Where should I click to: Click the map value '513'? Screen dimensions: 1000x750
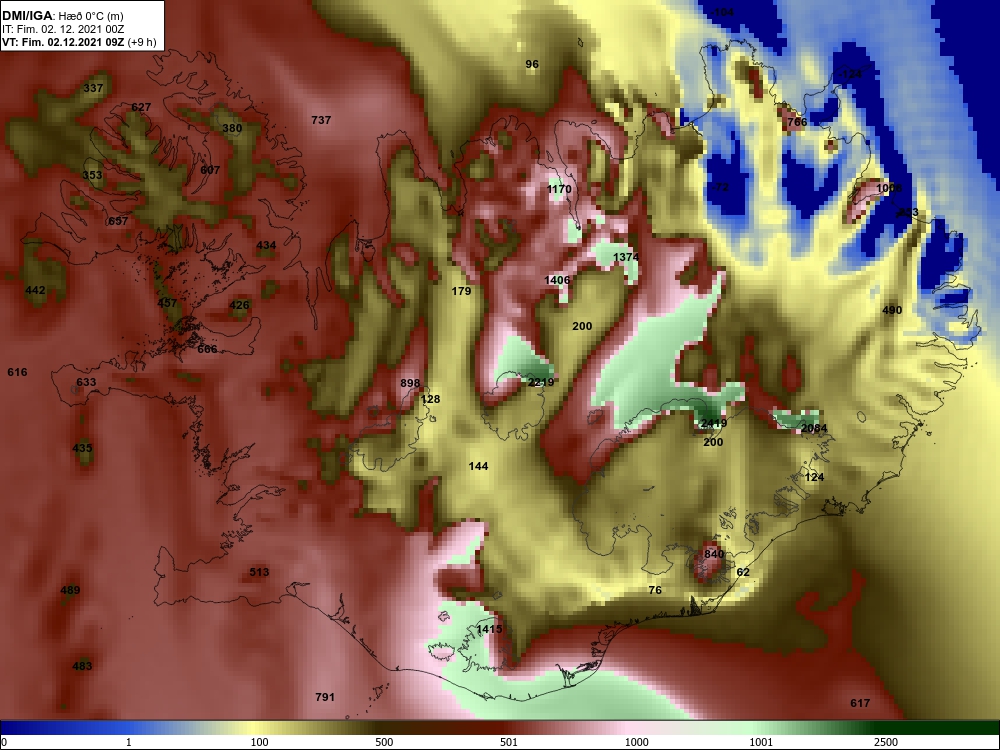coord(259,572)
